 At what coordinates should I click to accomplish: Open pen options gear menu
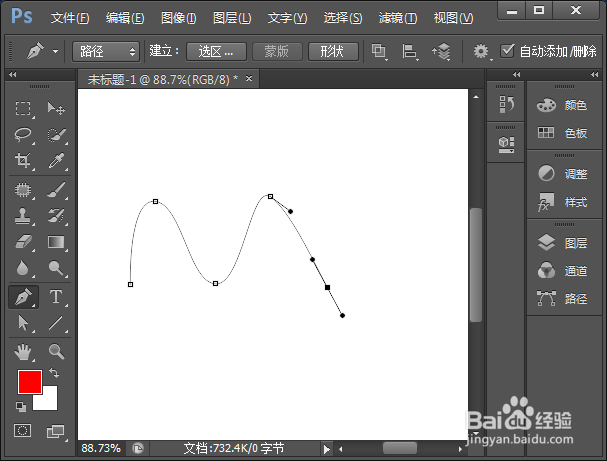[481, 51]
